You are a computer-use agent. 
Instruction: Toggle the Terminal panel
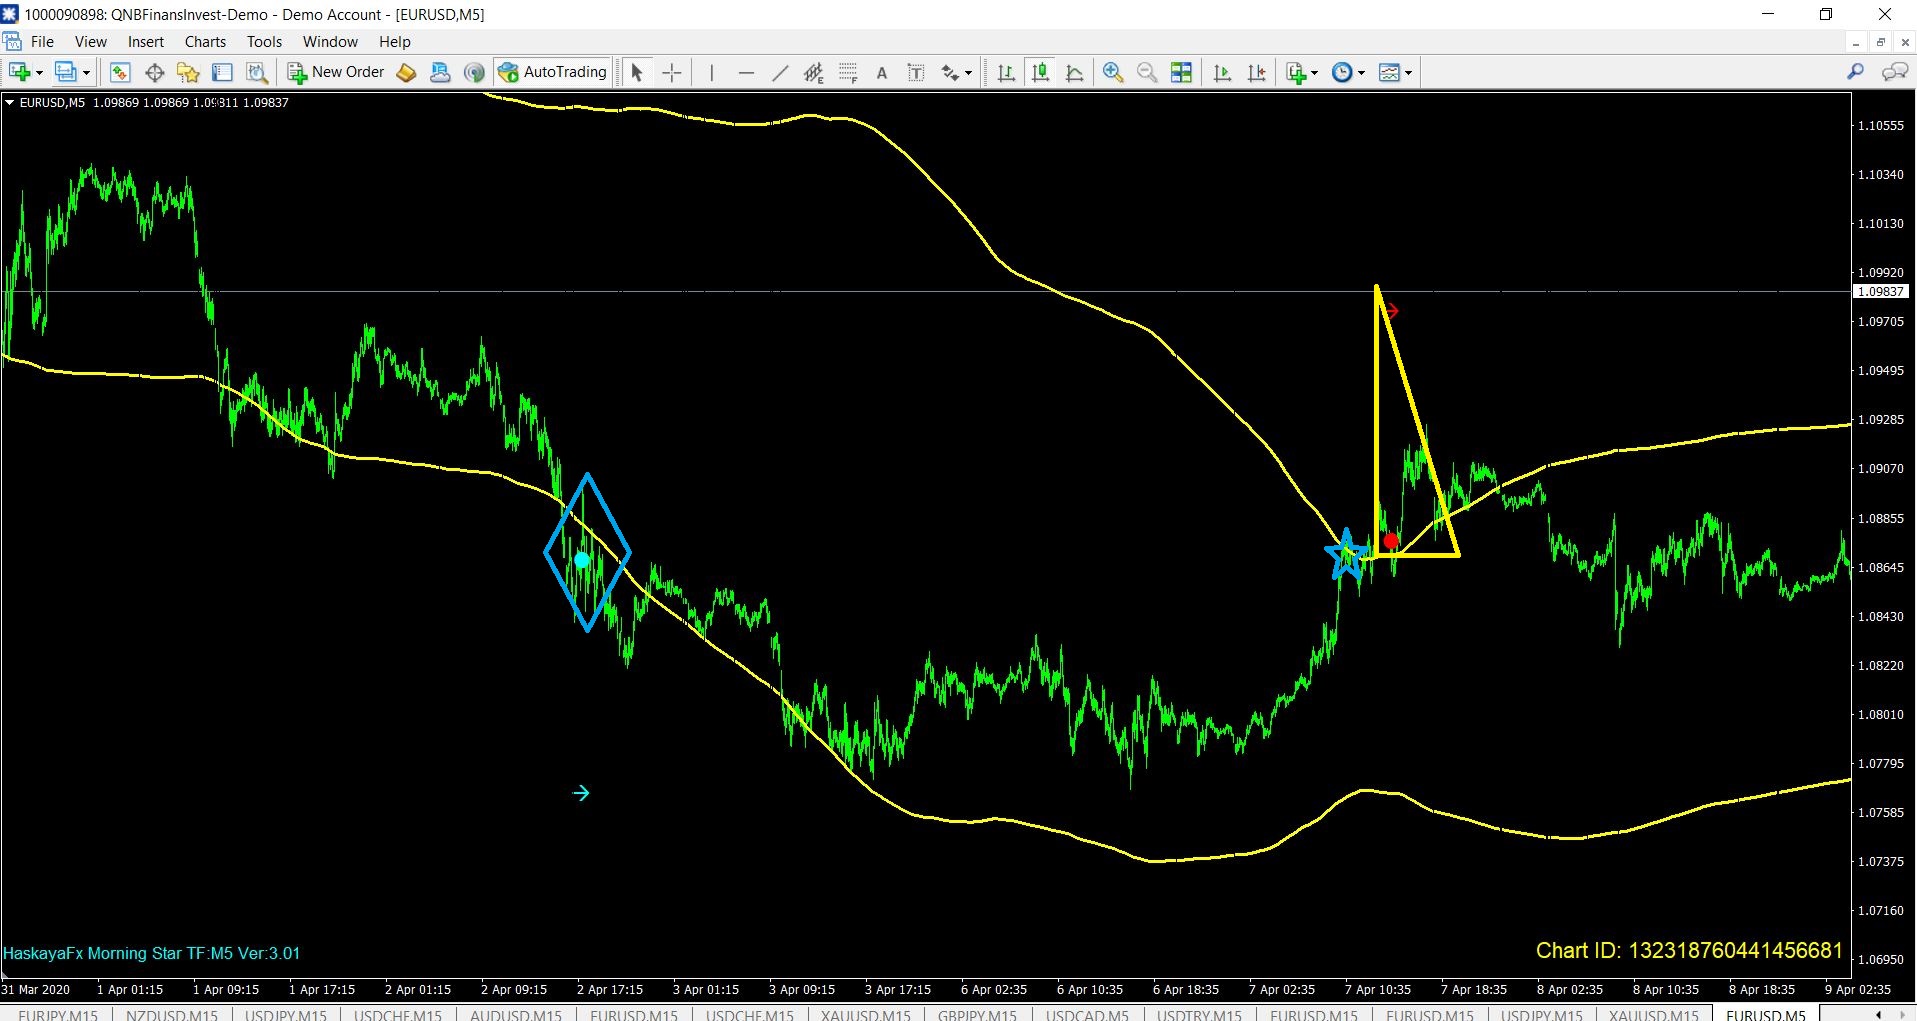[x=222, y=72]
